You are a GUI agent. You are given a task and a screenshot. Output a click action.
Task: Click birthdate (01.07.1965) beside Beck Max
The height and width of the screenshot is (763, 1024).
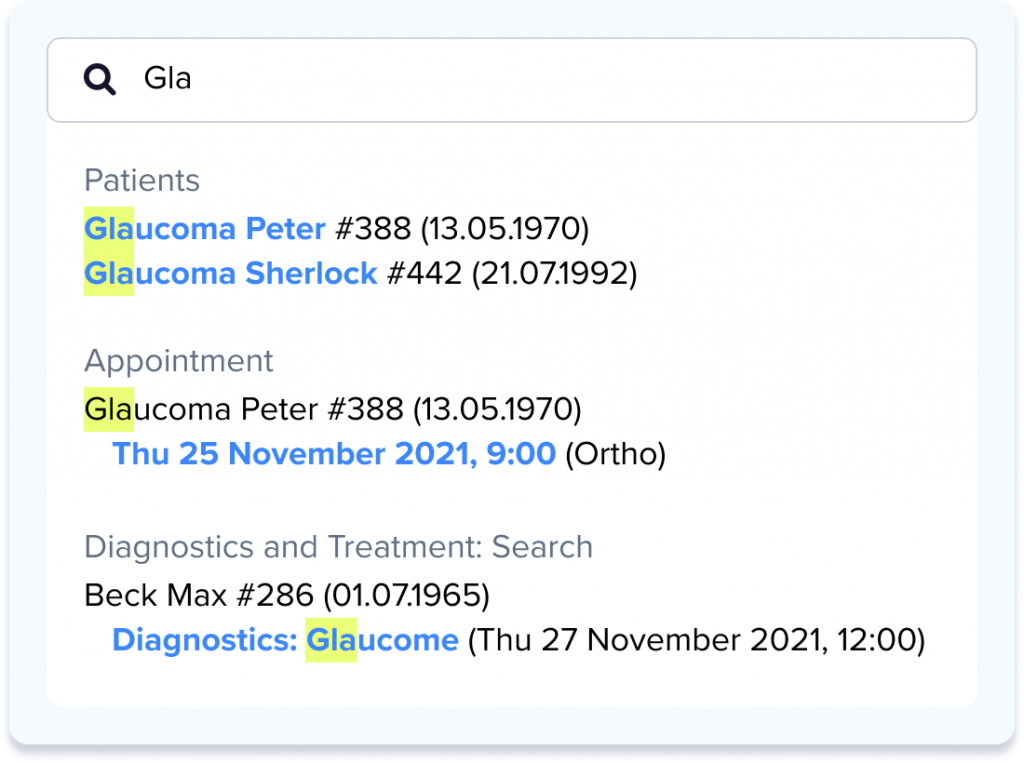[x=405, y=596]
